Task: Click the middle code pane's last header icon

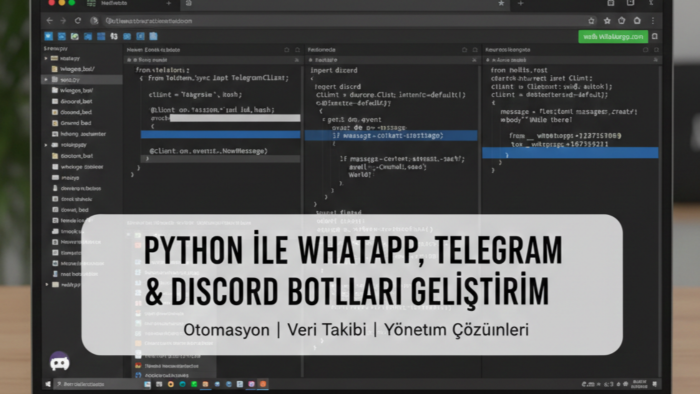Action: (x=475, y=50)
